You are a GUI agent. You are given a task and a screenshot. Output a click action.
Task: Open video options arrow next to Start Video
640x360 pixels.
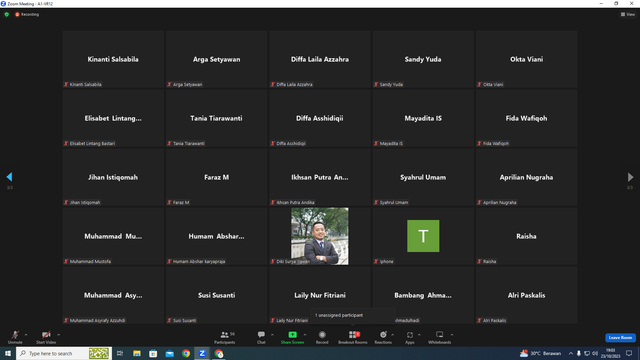(59, 335)
